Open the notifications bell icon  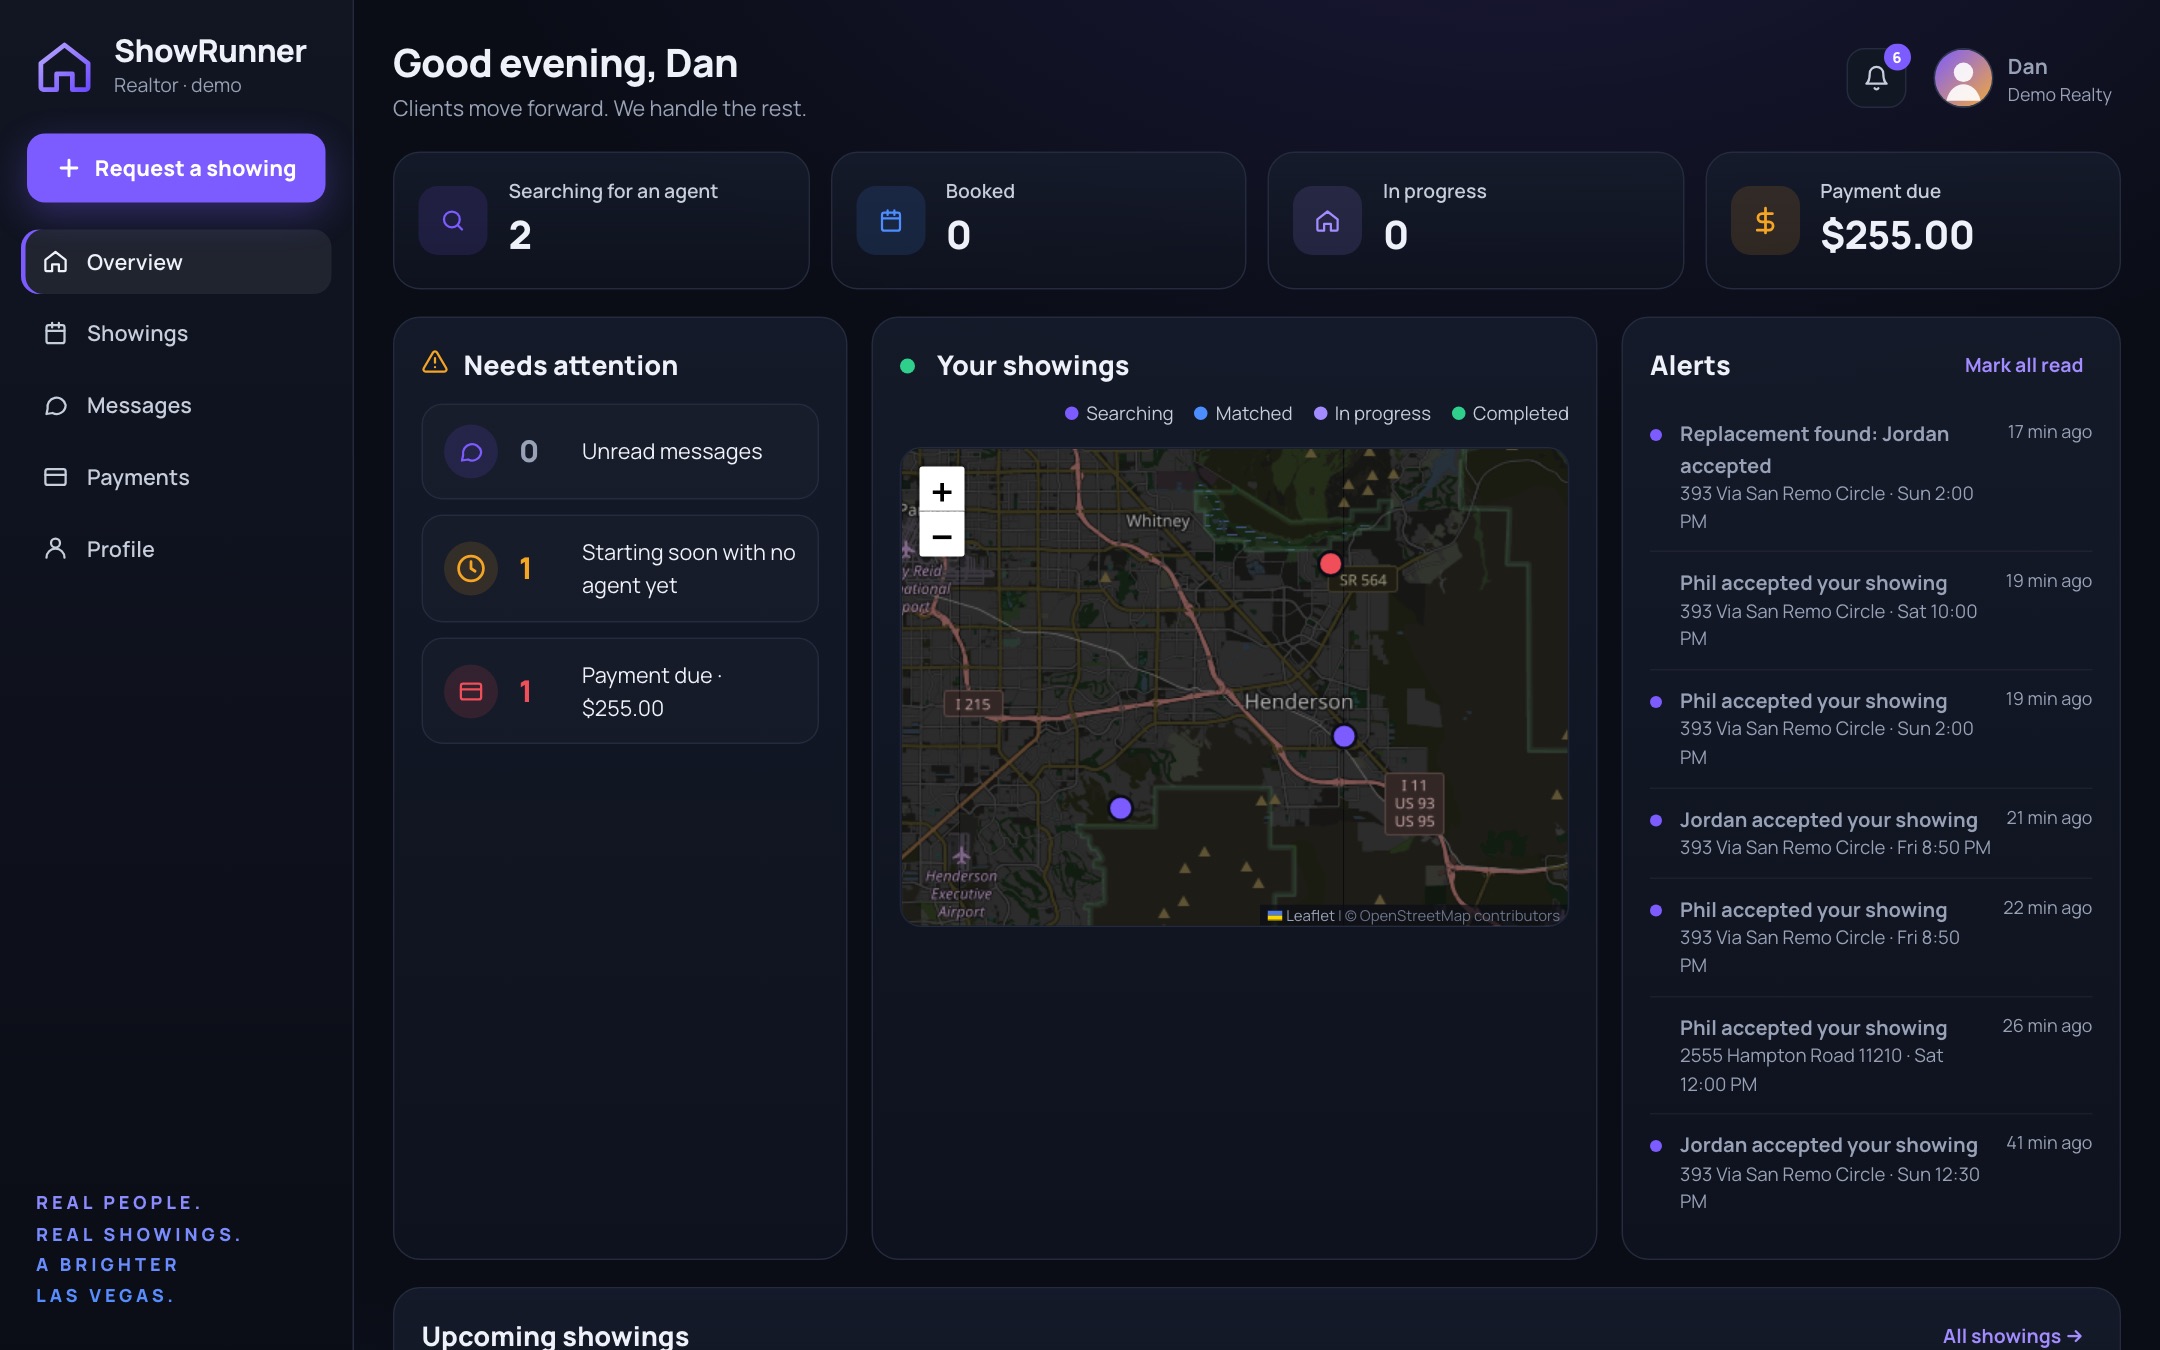click(x=1876, y=77)
